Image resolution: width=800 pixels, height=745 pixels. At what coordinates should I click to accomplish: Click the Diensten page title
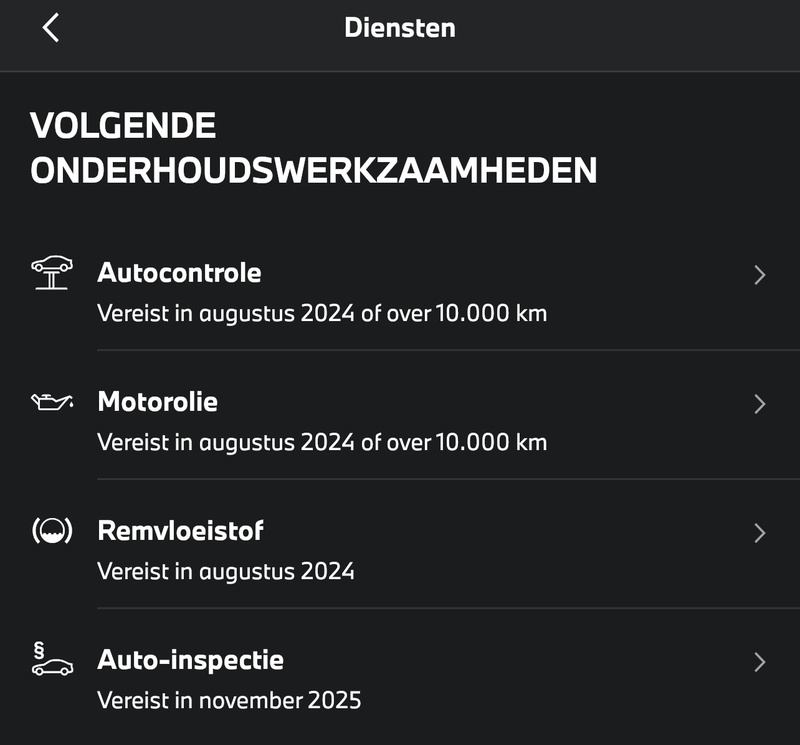[x=400, y=28]
